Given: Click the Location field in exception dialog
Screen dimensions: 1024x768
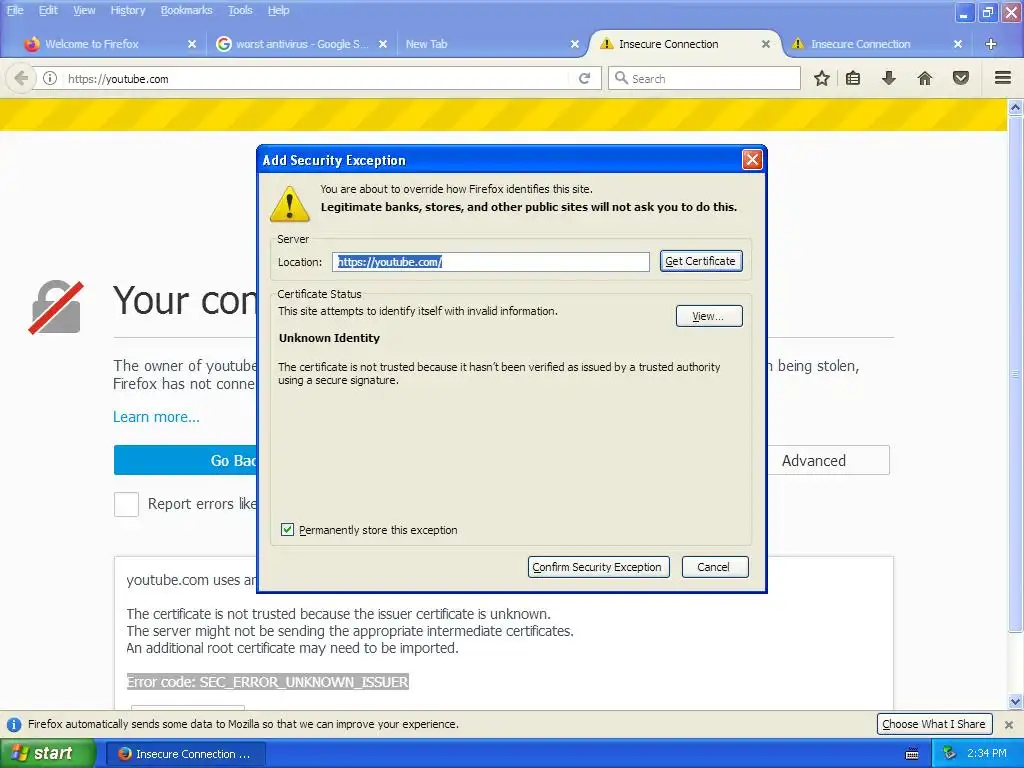Looking at the screenshot, I should [490, 262].
